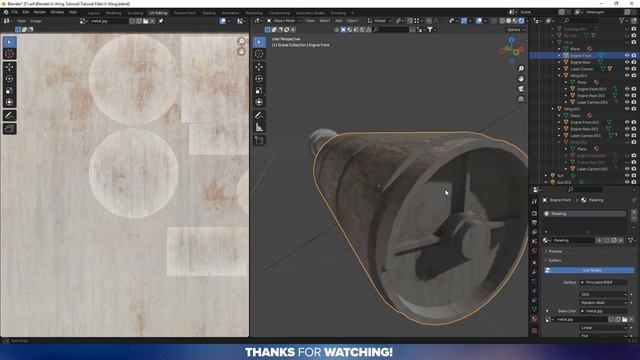Select the Rotate tool in UV editor

click(x=9, y=79)
